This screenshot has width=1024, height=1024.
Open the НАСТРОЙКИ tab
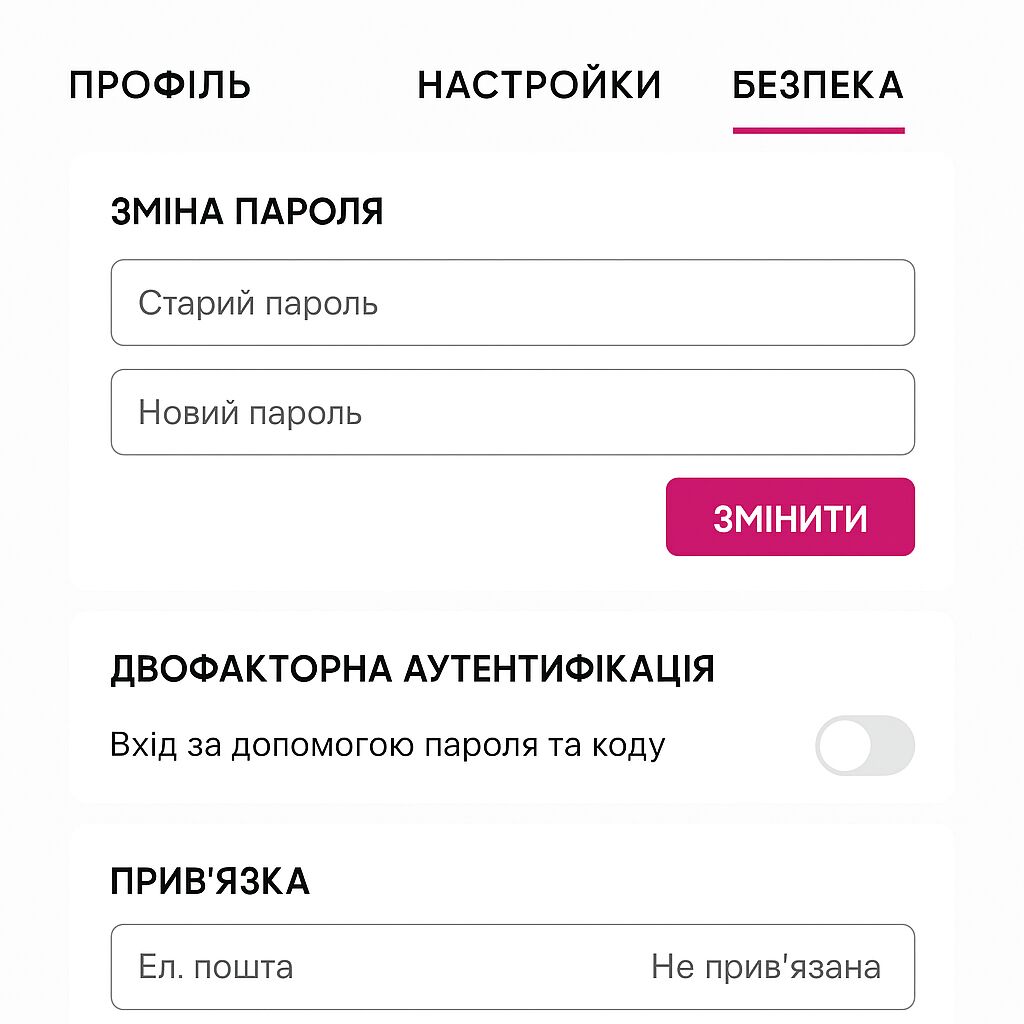point(541,85)
